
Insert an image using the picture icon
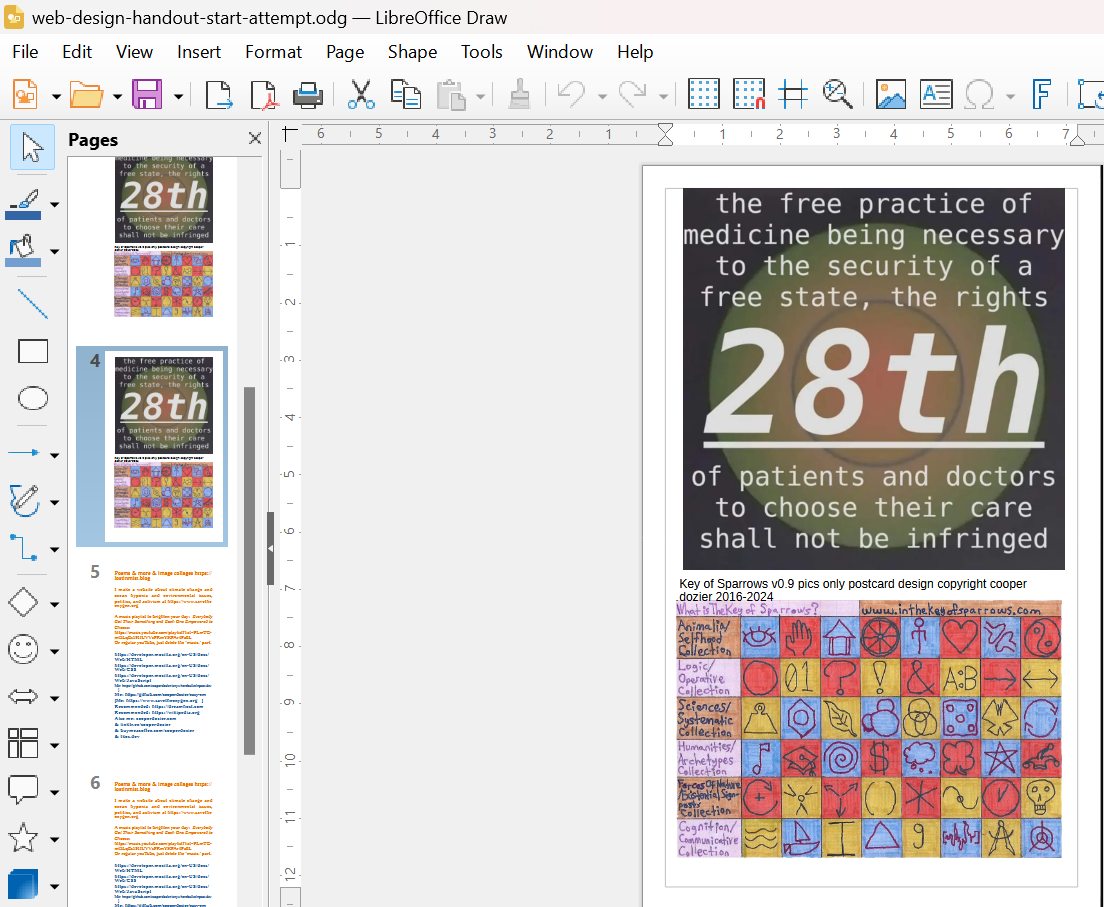point(891,94)
